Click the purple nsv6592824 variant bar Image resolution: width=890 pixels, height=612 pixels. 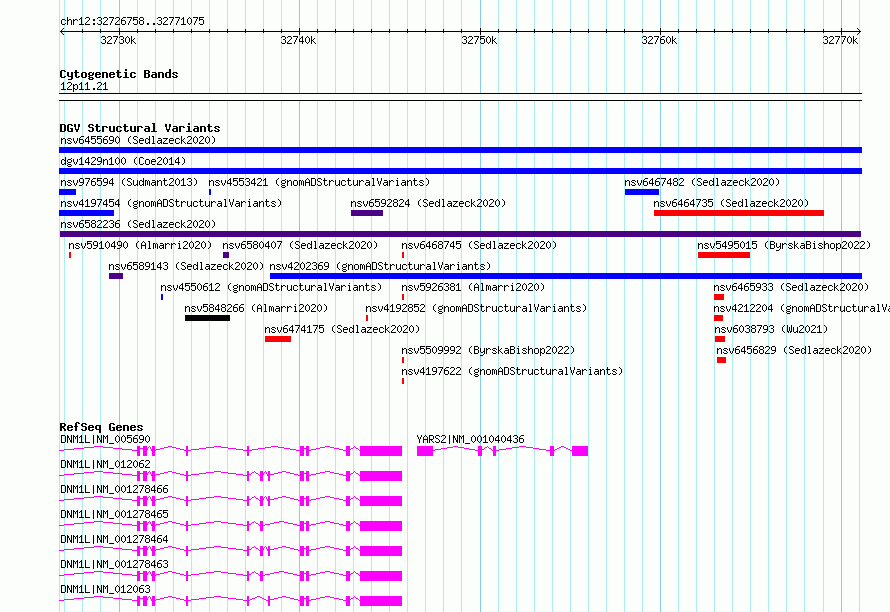click(367, 213)
